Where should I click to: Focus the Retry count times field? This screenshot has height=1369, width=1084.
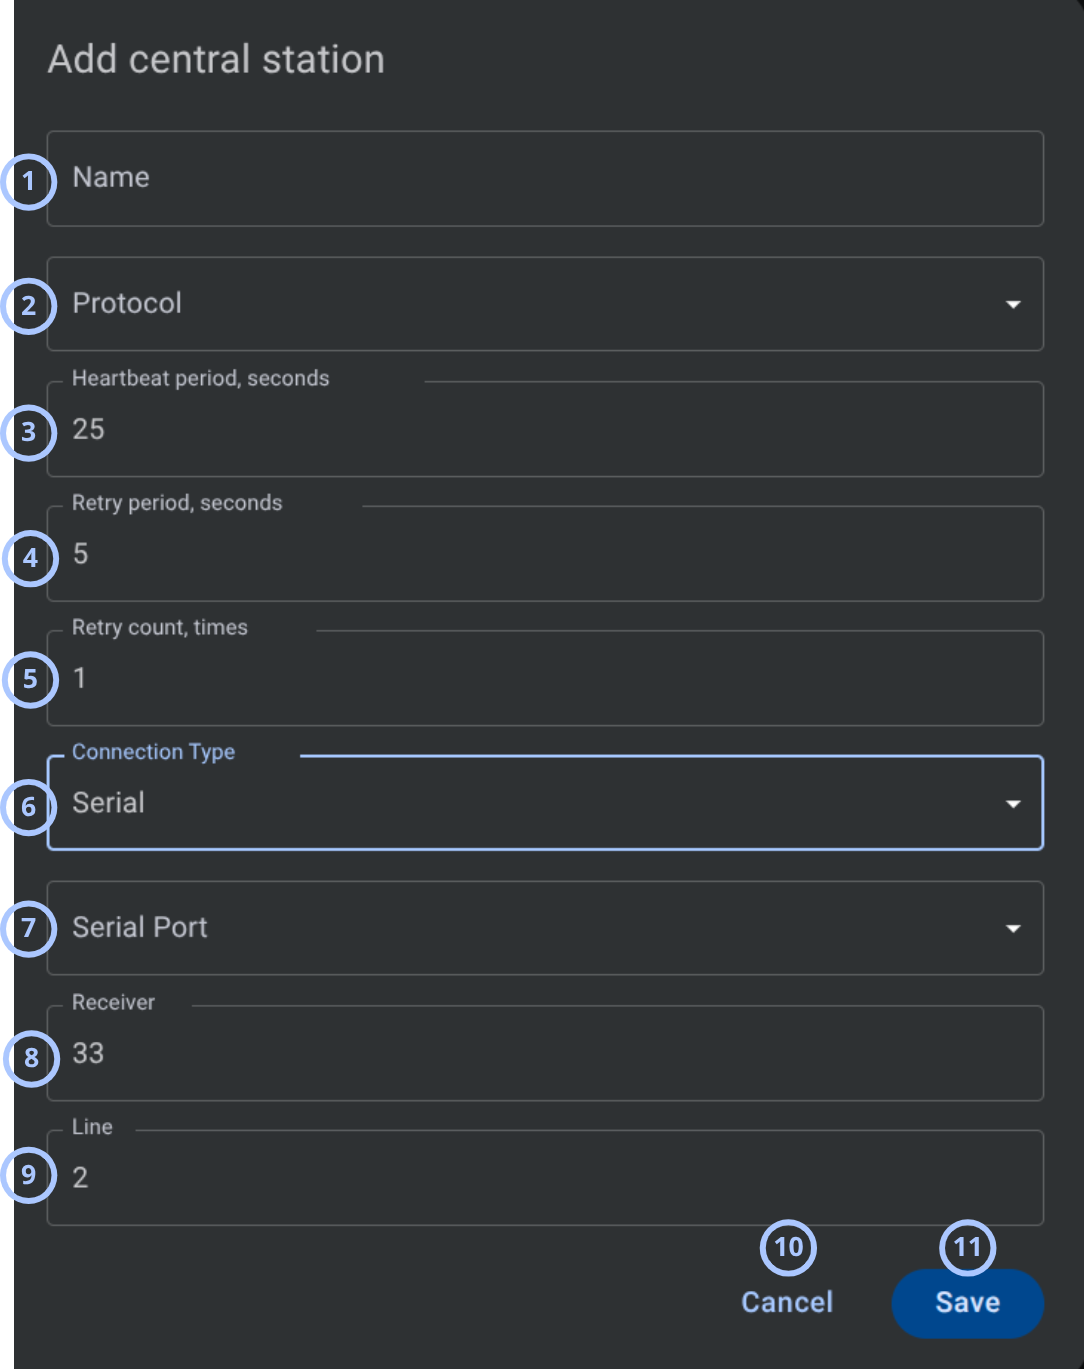tap(545, 678)
